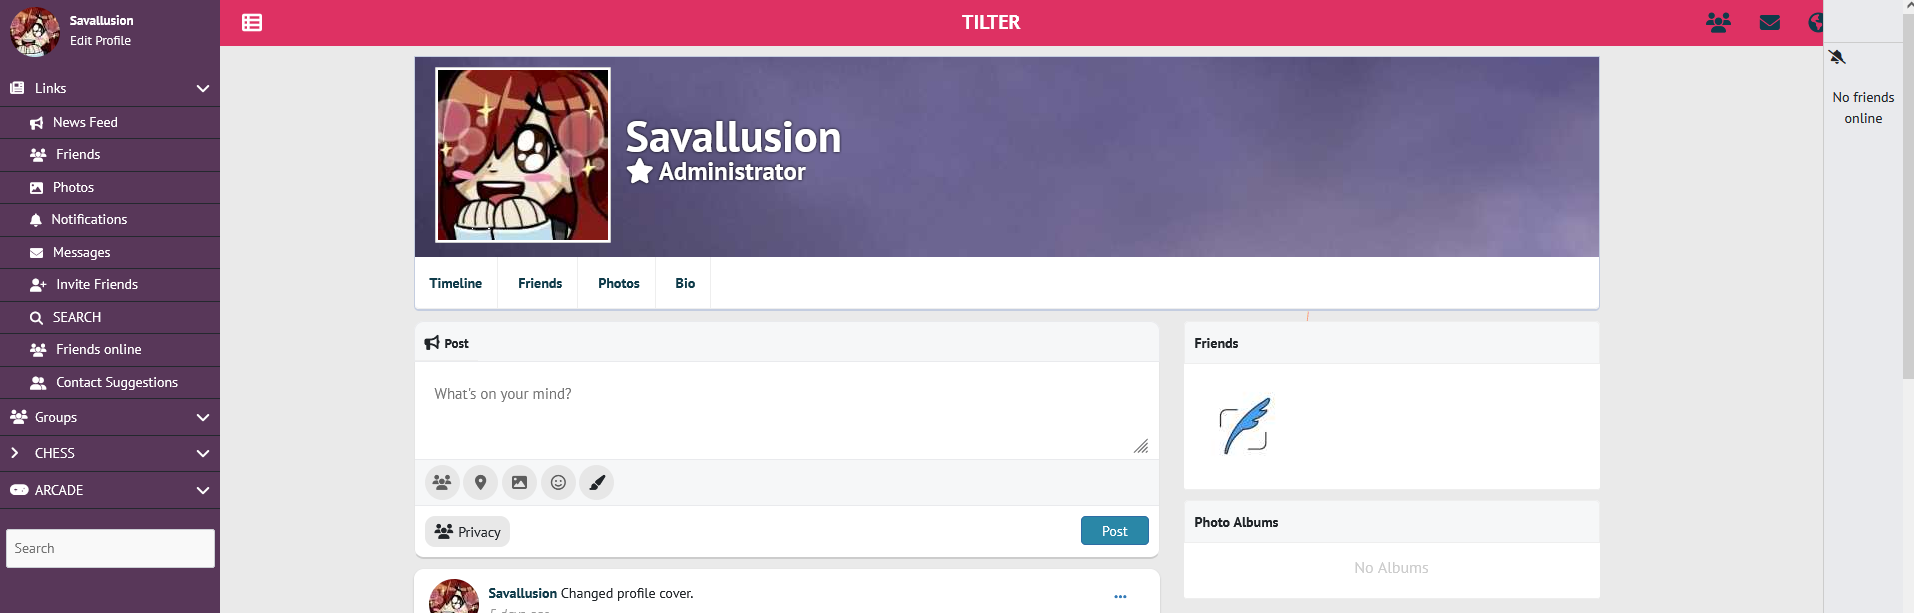Viewport: 1914px width, 613px height.
Task: Open messages via the envelope icon in header
Action: pyautogui.click(x=1769, y=23)
